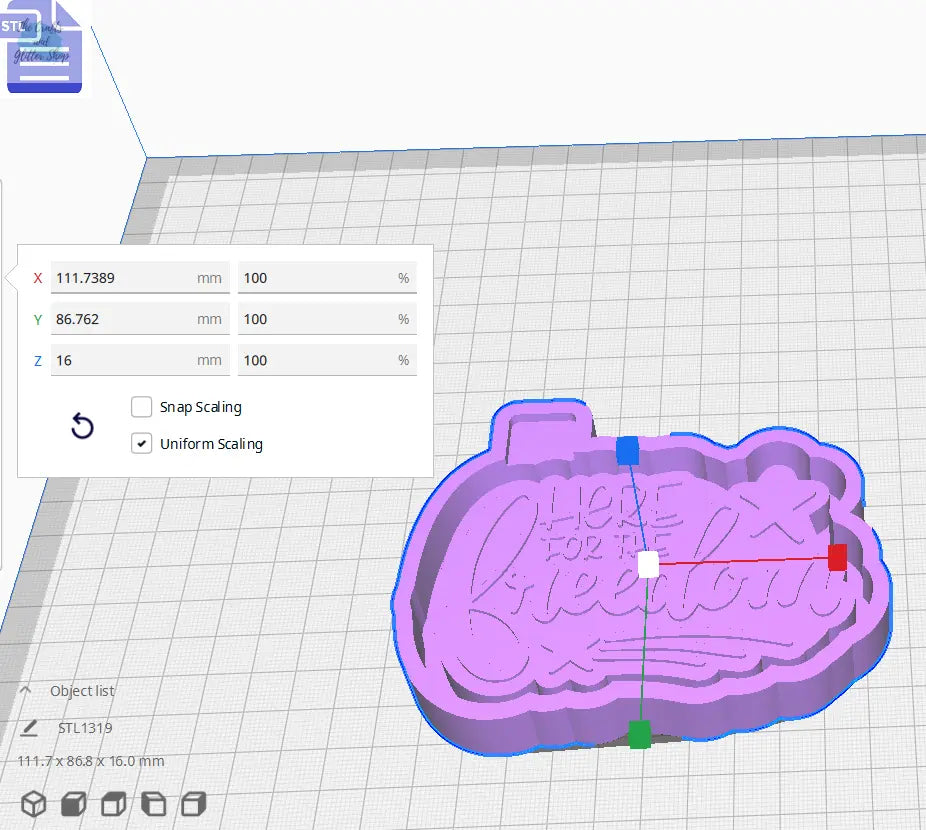Image resolution: width=926 pixels, height=830 pixels.
Task: Select the top view icon
Action: tap(113, 803)
